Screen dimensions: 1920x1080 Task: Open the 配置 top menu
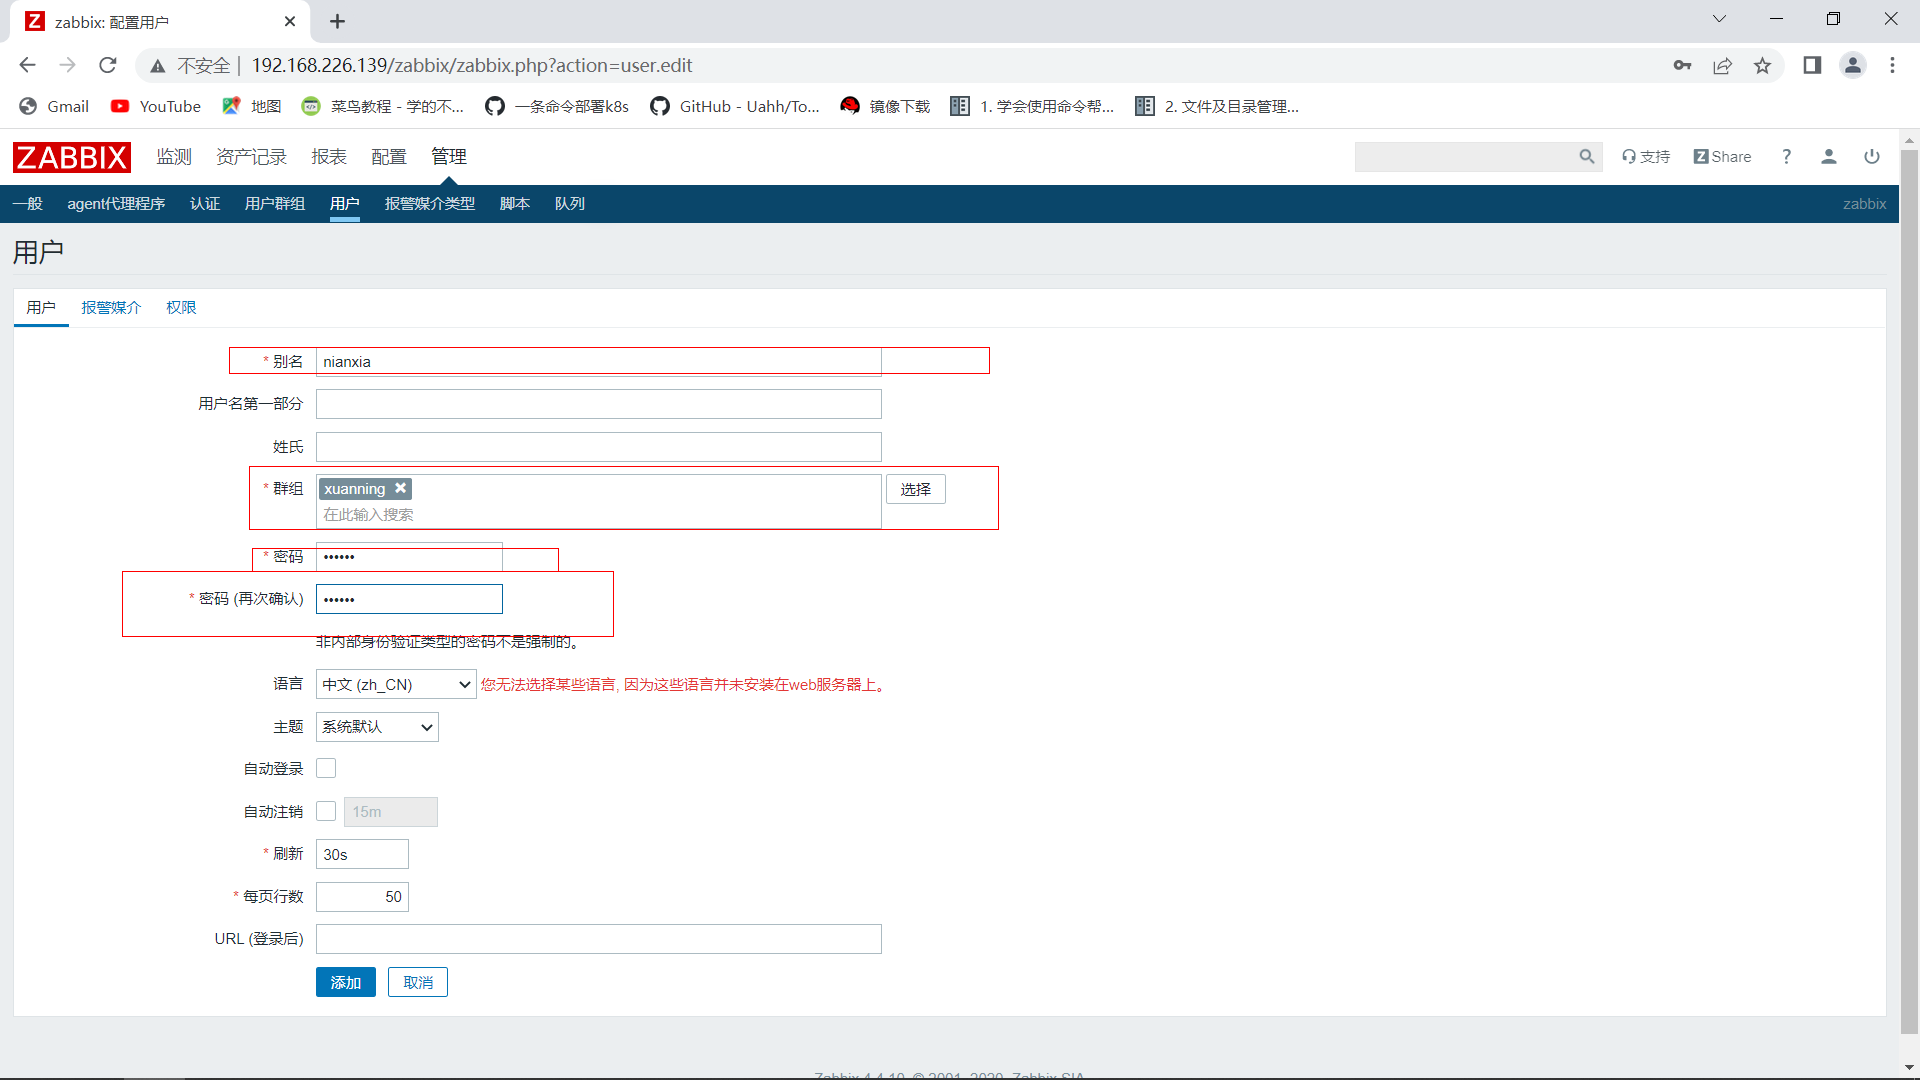(388, 157)
